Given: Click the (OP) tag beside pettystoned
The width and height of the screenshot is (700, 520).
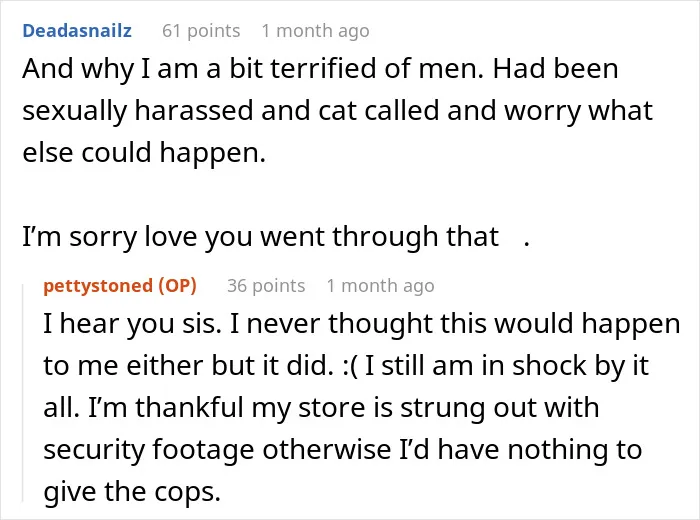Looking at the screenshot, I should (x=178, y=286).
